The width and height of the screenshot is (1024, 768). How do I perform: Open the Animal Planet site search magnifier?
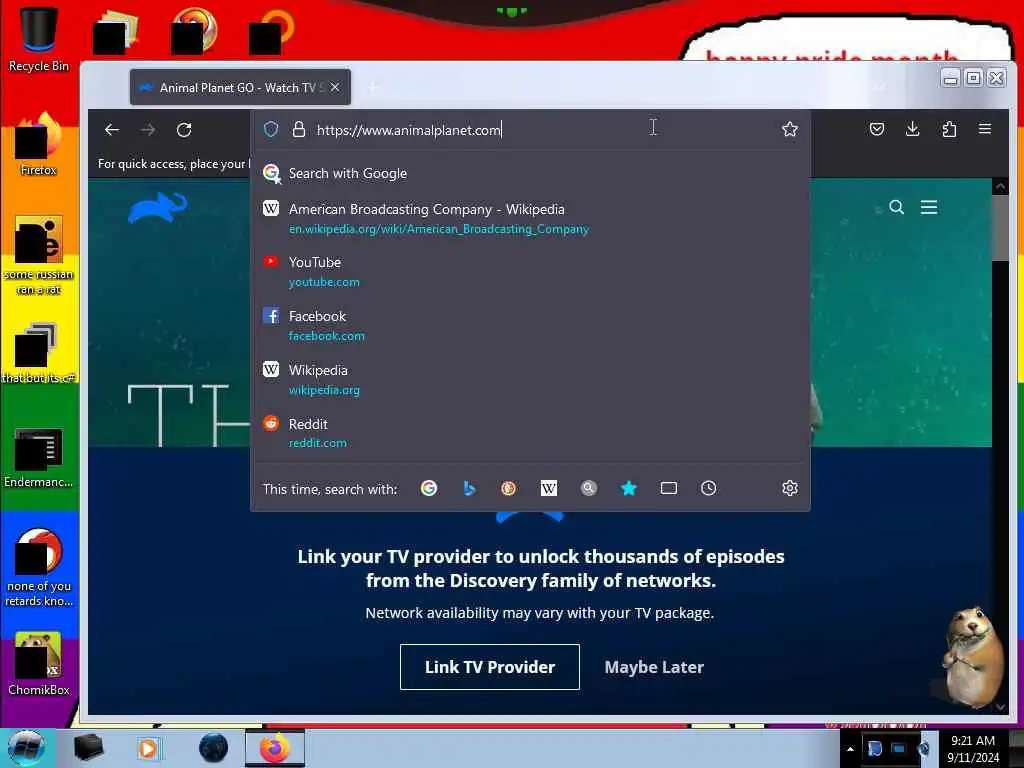[x=897, y=208]
